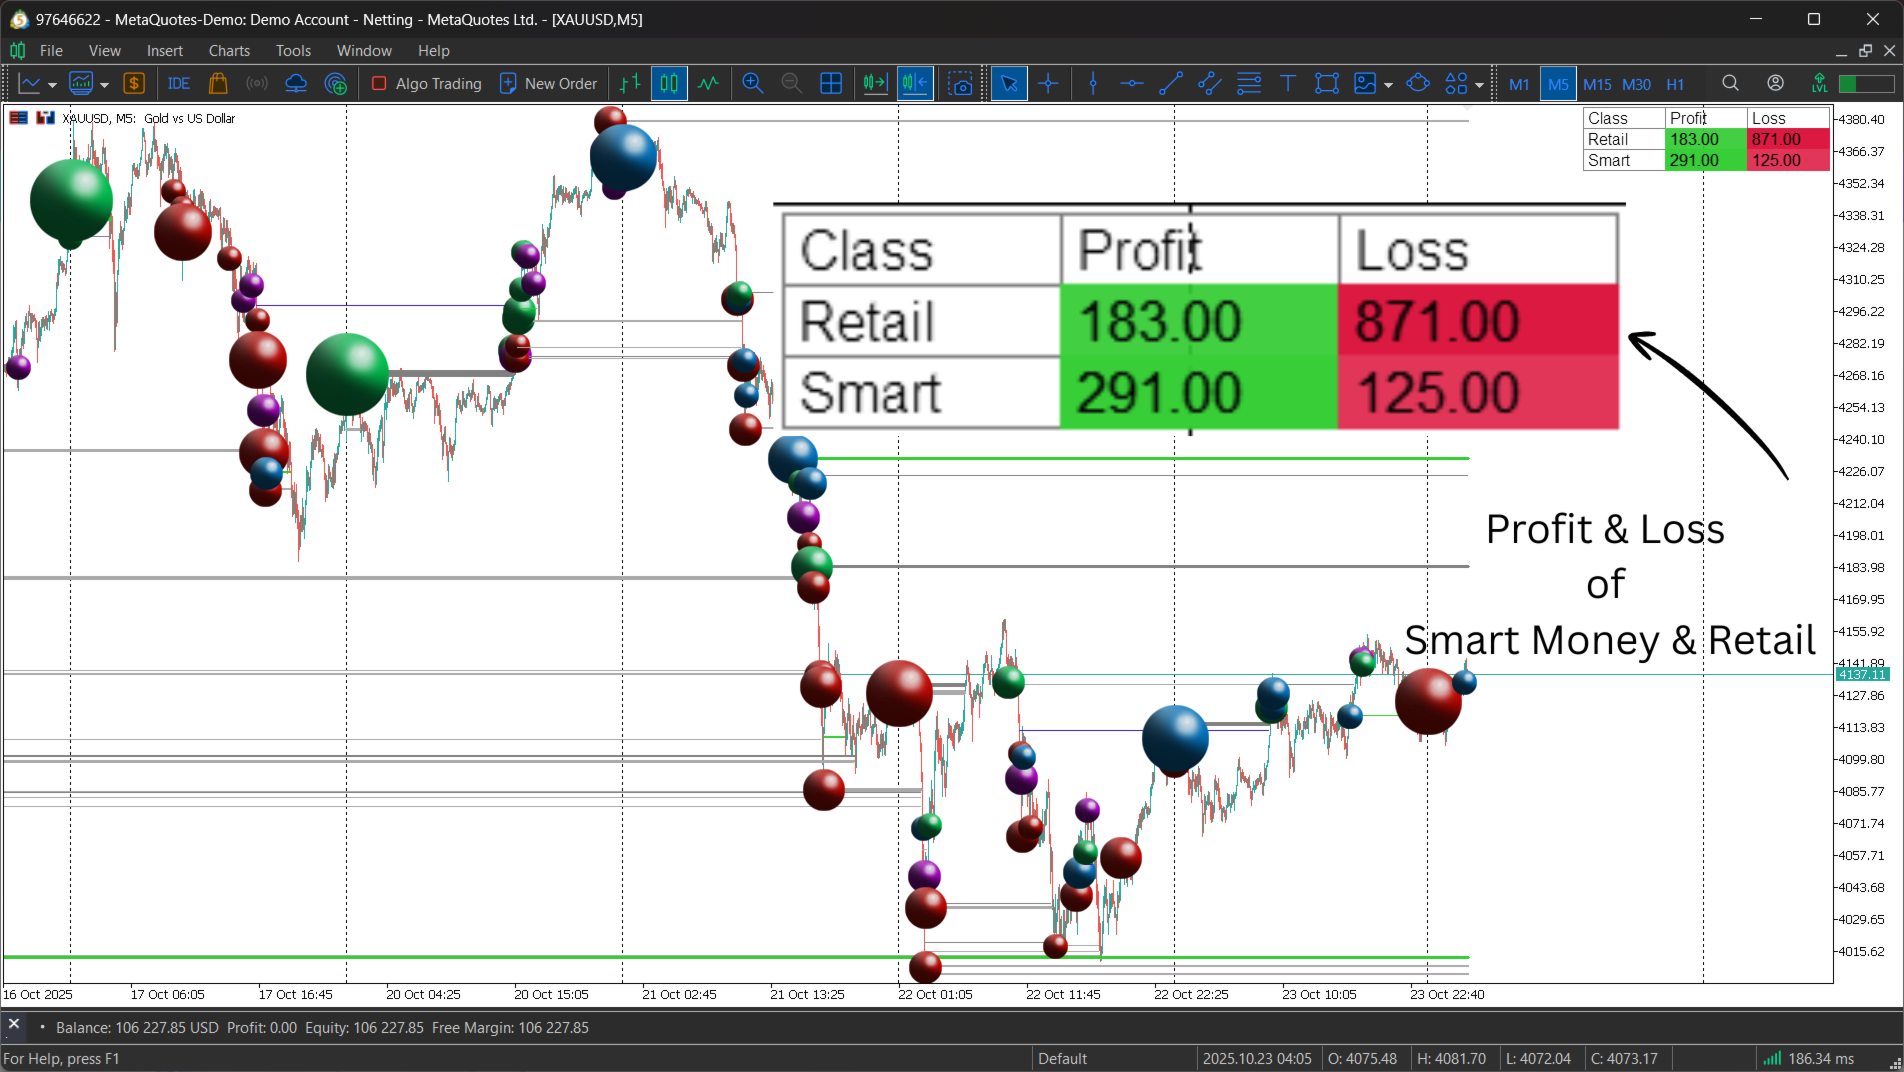Expand the image objects dropdown arrow
This screenshot has width=1904, height=1072.
(1388, 85)
